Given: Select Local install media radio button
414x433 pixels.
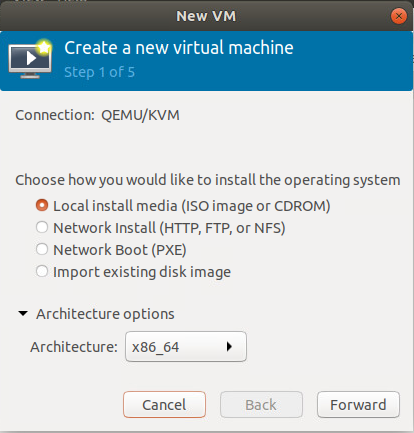Looking at the screenshot, I should (42, 205).
